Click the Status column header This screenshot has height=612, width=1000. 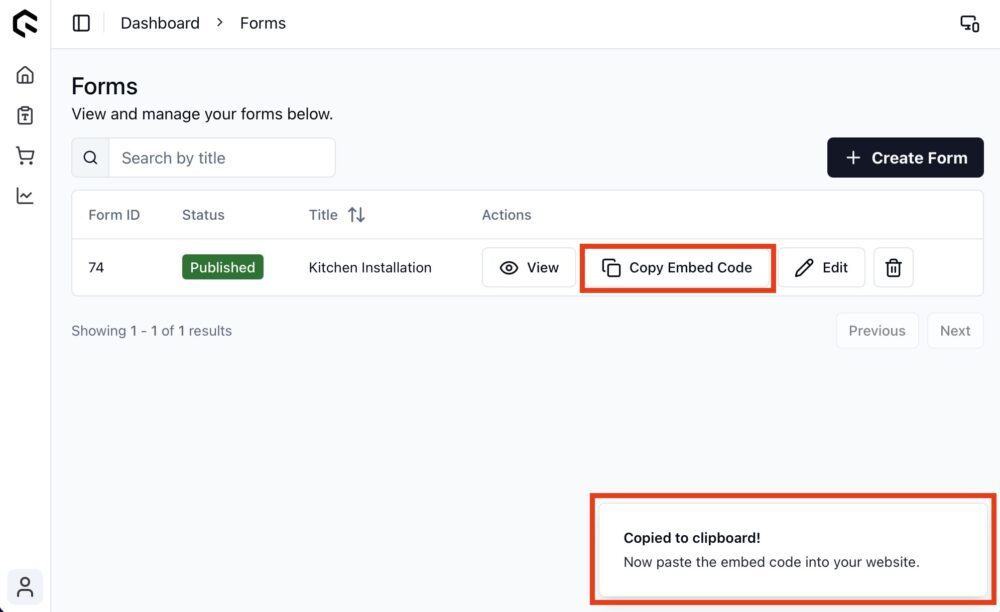203,215
